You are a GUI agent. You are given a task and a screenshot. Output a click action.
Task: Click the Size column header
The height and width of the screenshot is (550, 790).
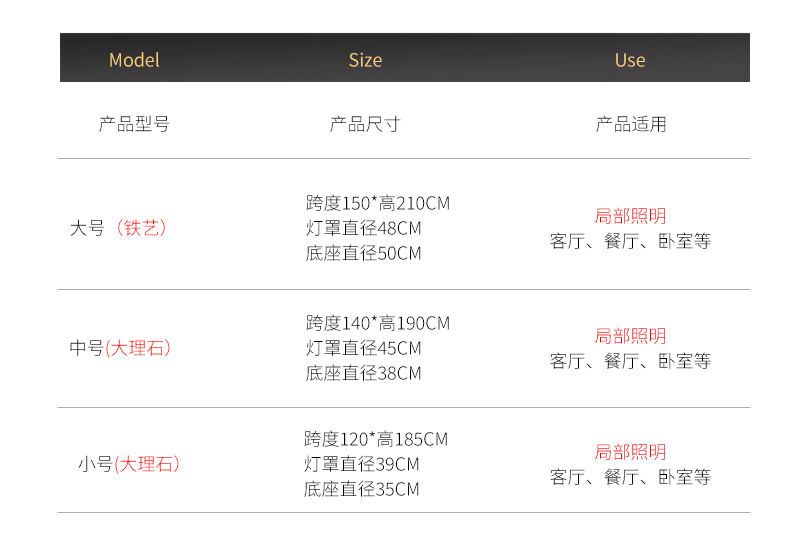pyautogui.click(x=365, y=60)
